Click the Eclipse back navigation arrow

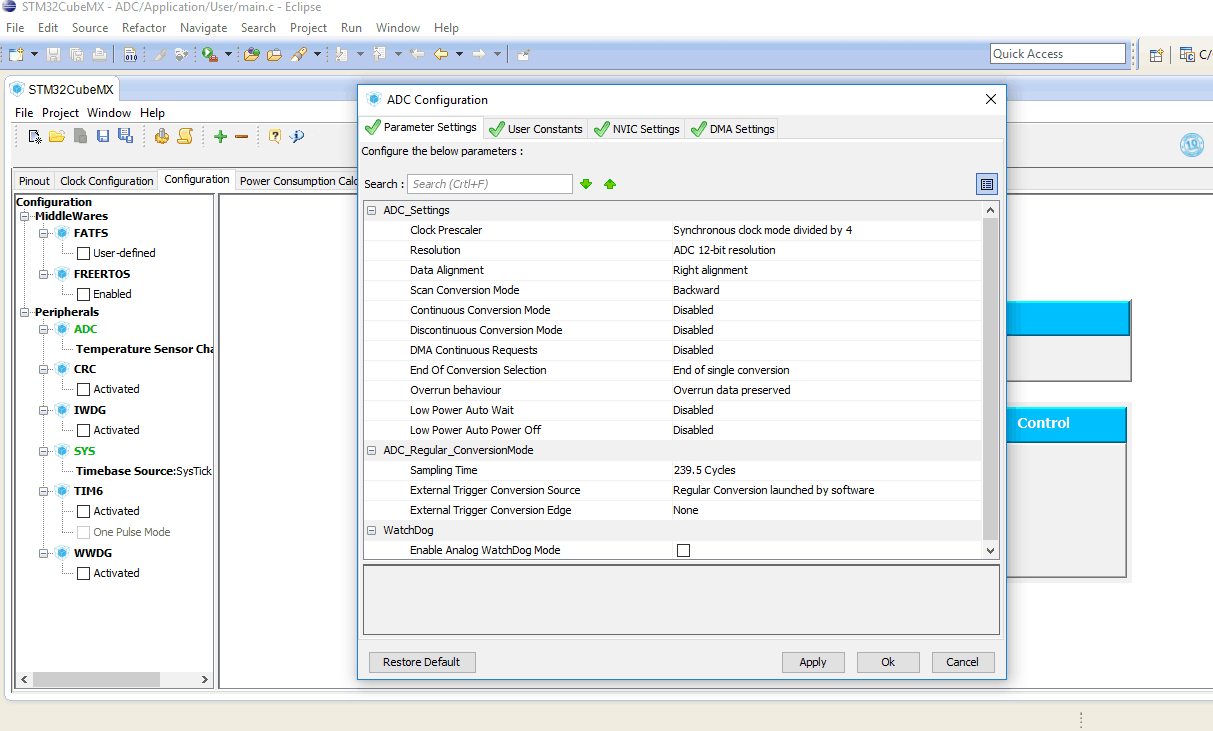pos(440,54)
